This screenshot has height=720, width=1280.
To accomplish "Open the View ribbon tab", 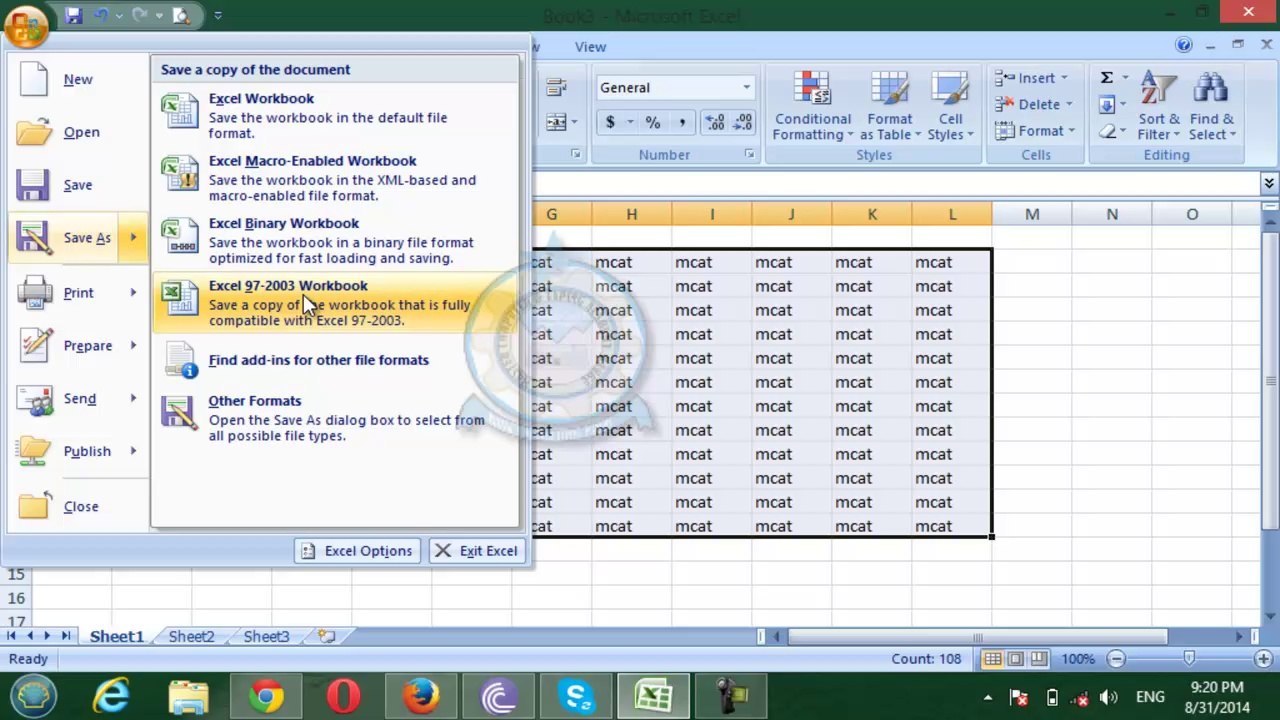I will 590,46.
